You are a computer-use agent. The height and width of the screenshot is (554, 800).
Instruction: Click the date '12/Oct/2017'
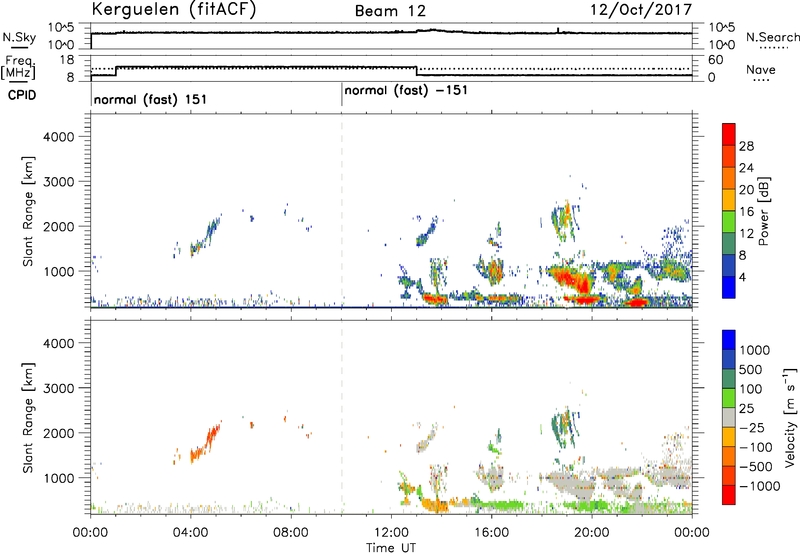point(641,10)
